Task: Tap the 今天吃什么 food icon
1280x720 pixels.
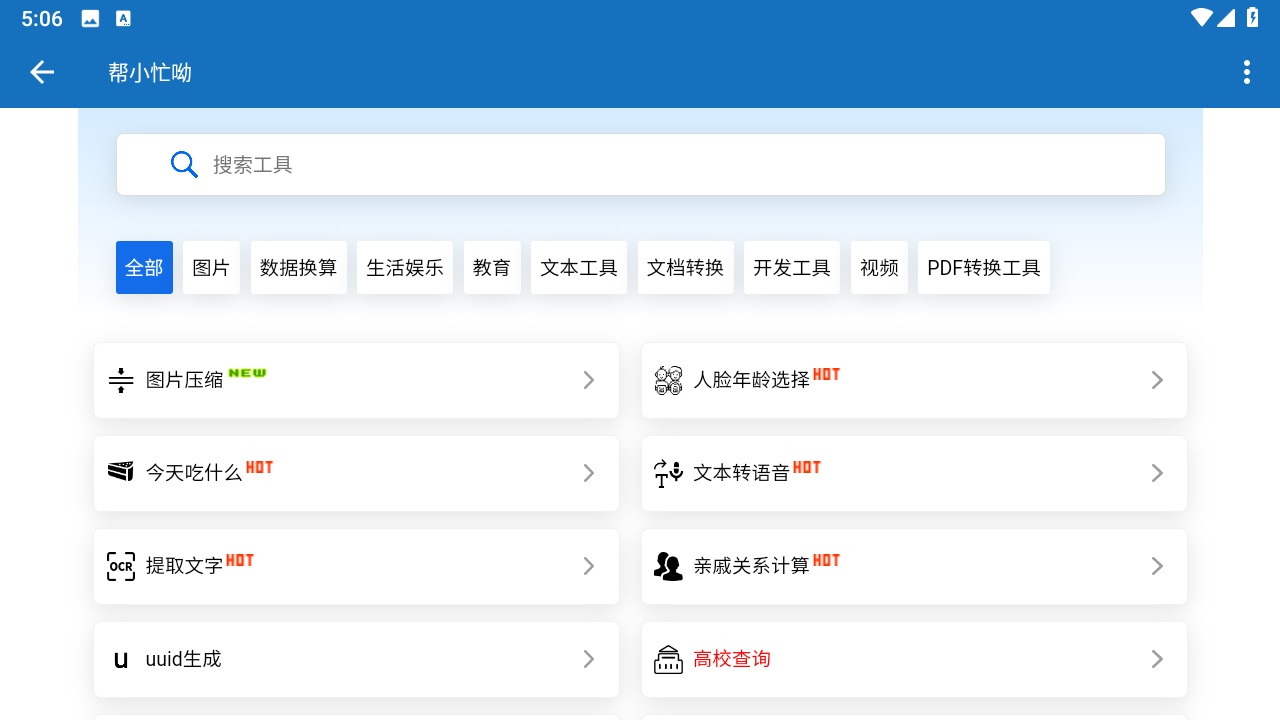Action: [x=121, y=472]
